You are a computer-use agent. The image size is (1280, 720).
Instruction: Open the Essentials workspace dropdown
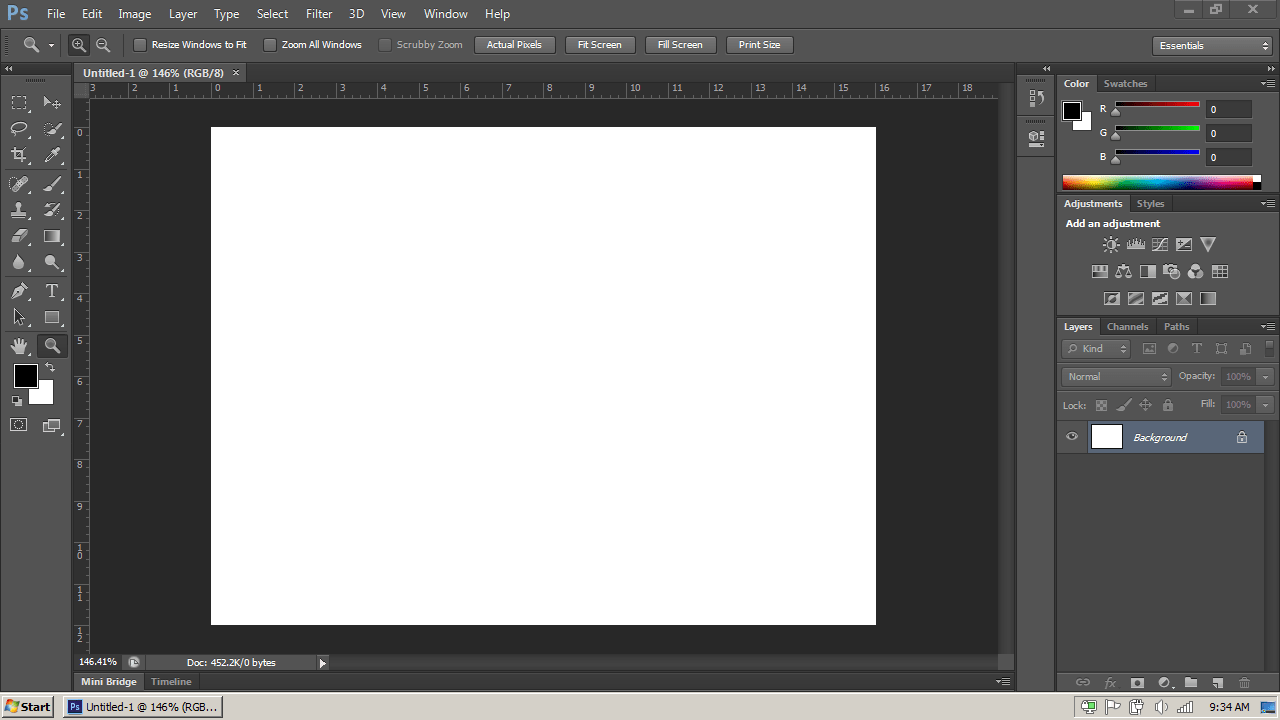tap(1212, 45)
